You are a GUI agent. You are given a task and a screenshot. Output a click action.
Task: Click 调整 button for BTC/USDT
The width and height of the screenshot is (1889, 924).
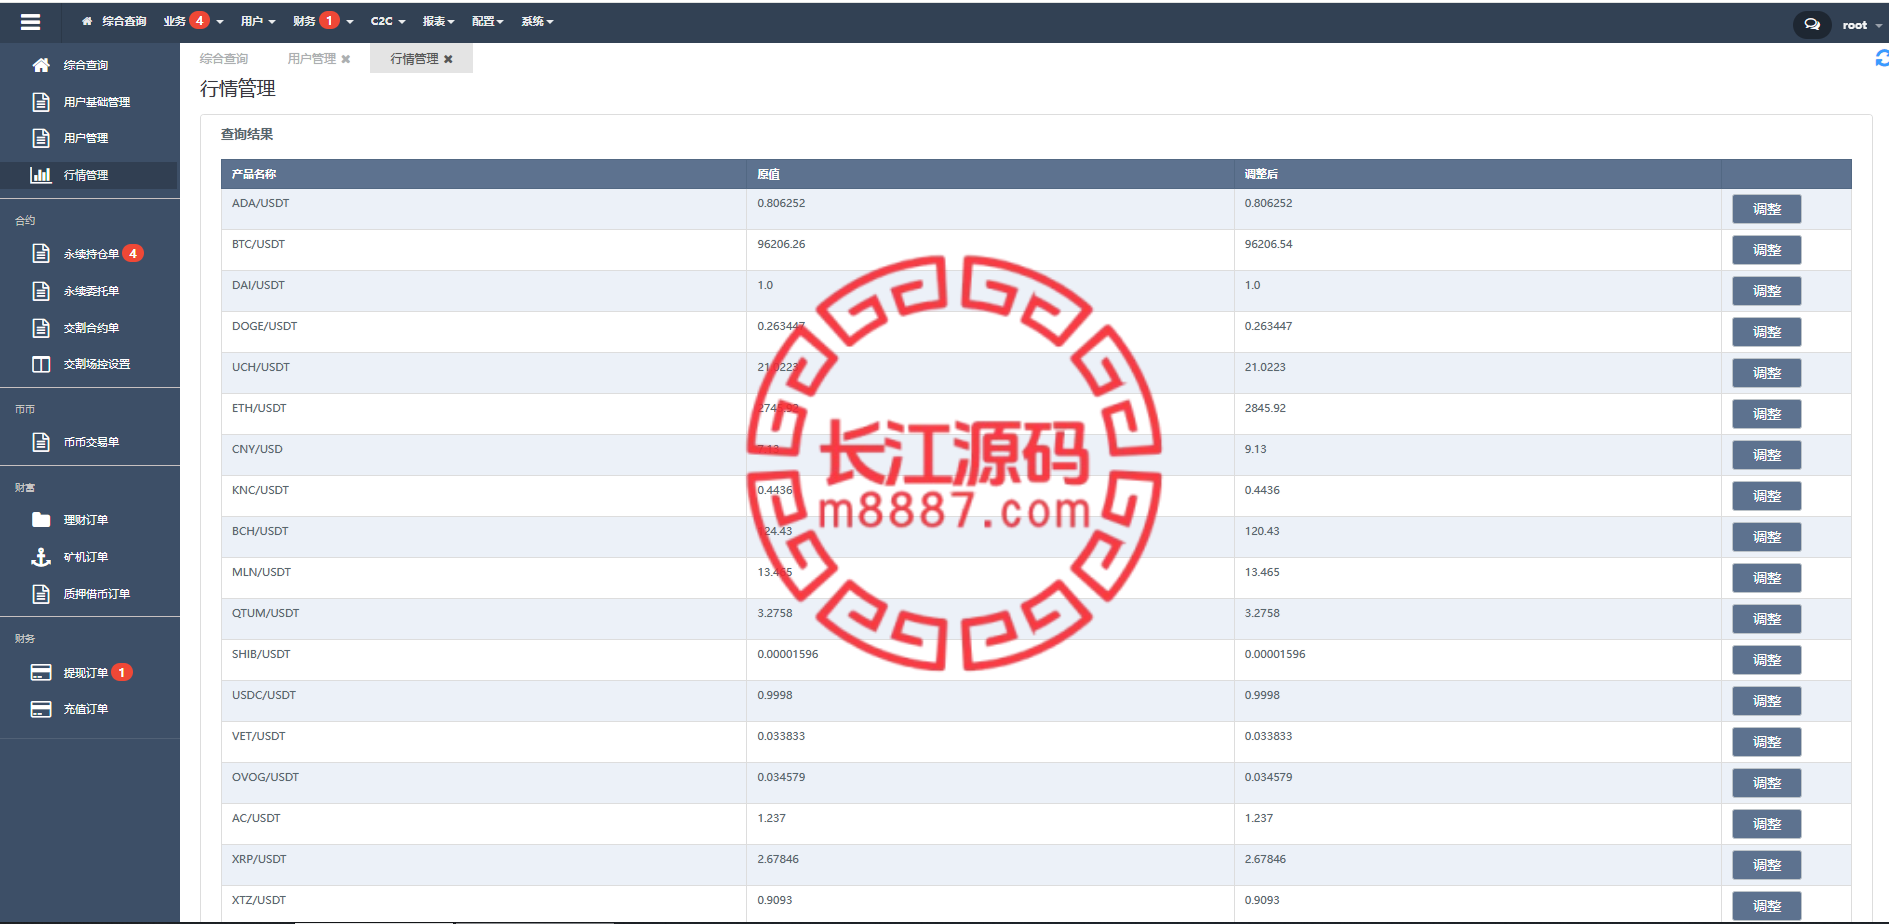(1766, 250)
